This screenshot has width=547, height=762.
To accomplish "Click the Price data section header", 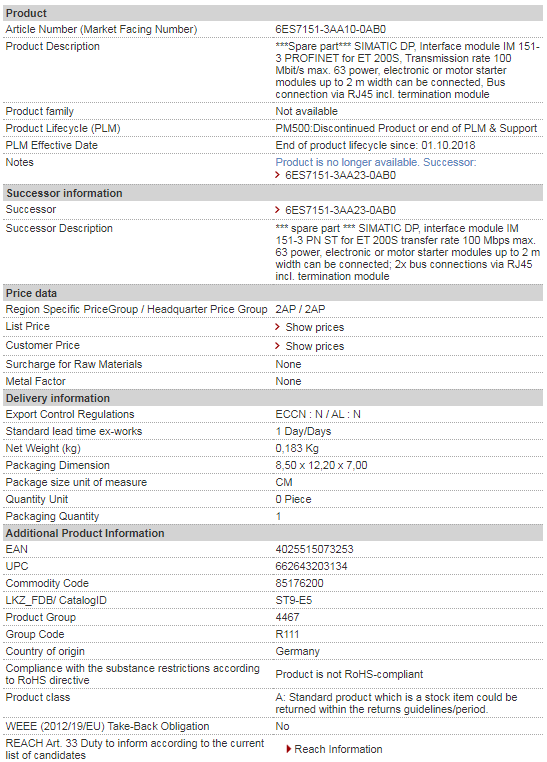I will point(273,293).
